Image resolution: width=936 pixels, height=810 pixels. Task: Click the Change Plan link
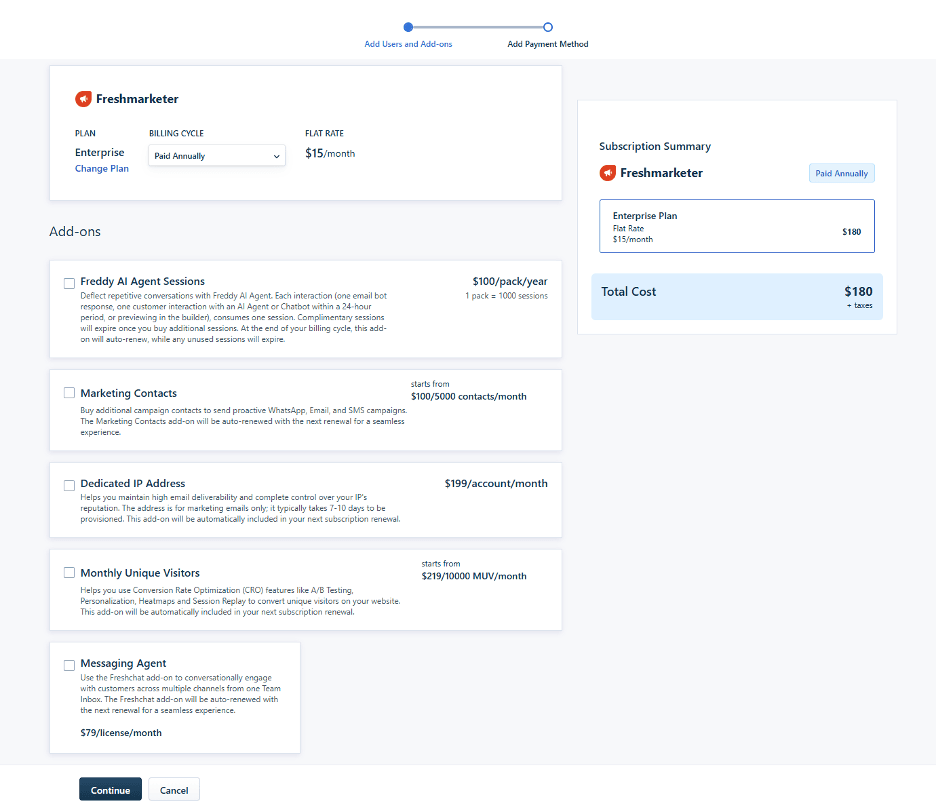(102, 169)
